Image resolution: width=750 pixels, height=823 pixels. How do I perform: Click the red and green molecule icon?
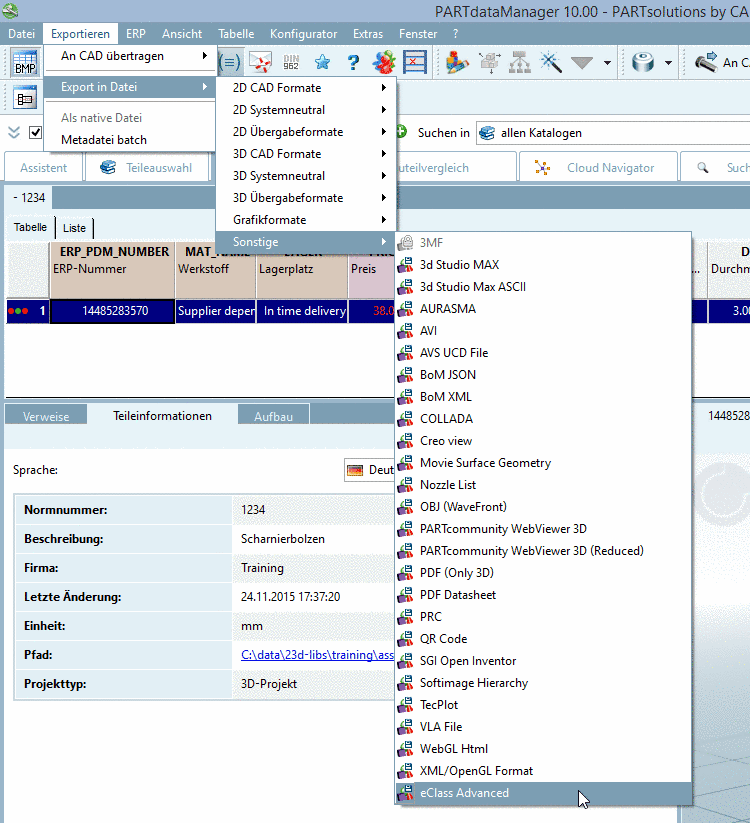click(x=384, y=62)
